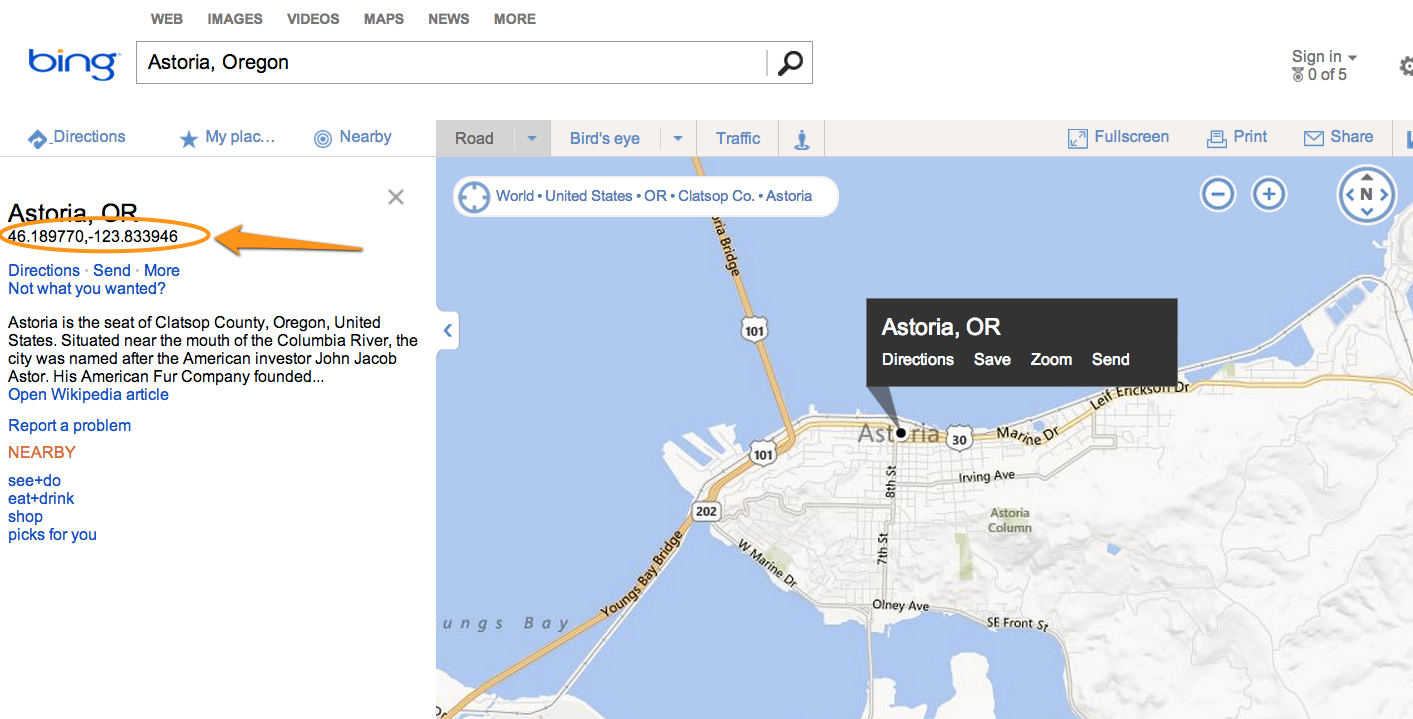Click the coordinates 46.189770,-123.833946

93,237
